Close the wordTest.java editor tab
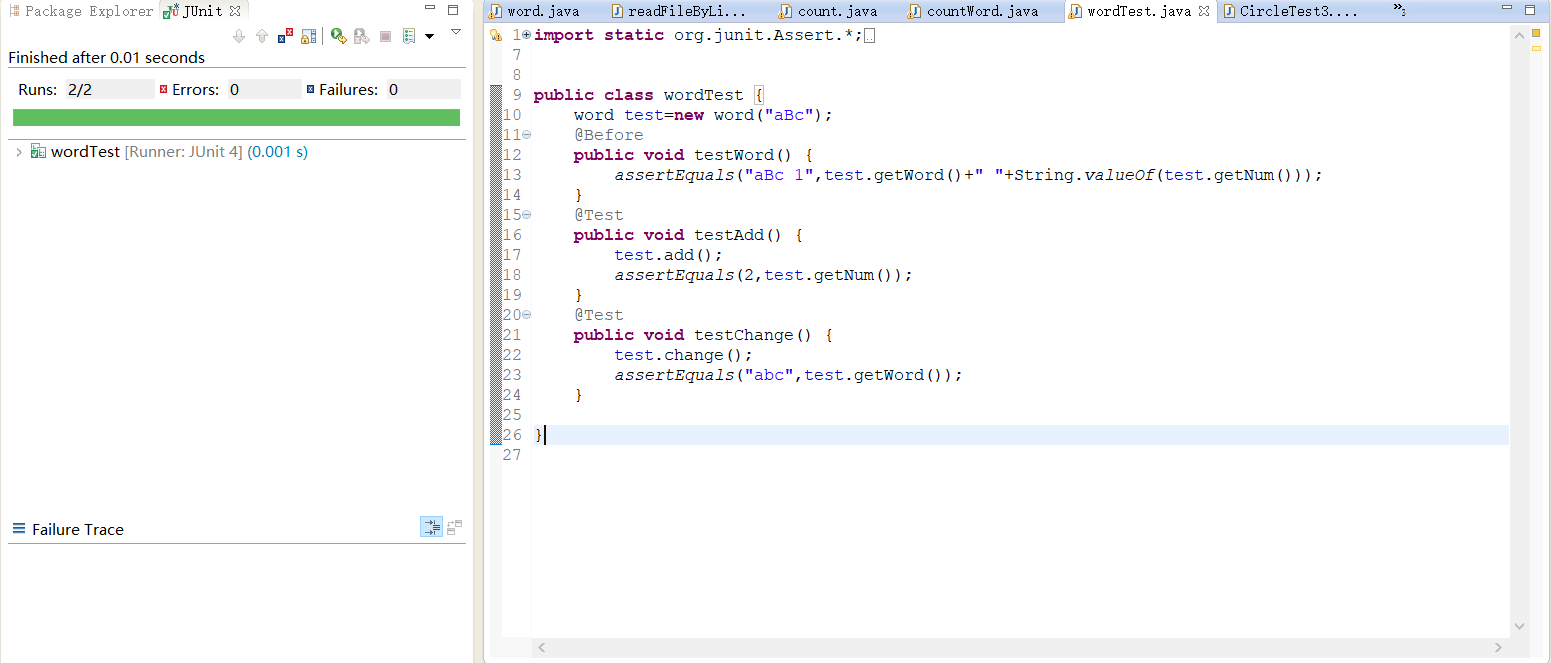 (1204, 12)
